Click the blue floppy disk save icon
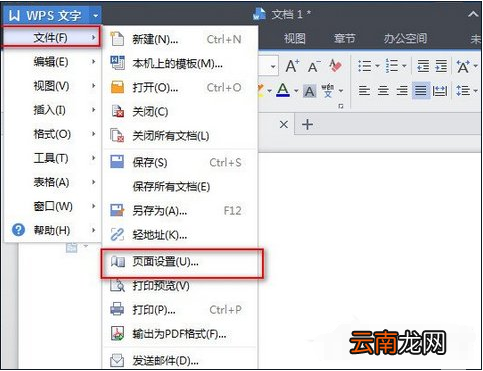Screen dimensions: 483x371 pyautogui.click(x=117, y=162)
